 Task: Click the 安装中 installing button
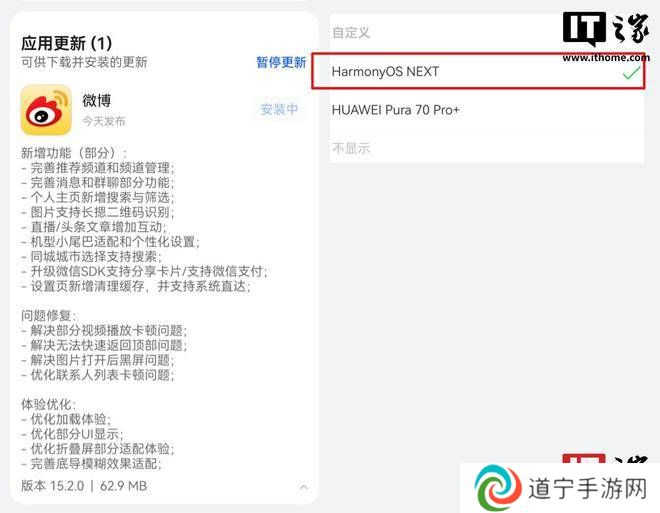point(279,109)
